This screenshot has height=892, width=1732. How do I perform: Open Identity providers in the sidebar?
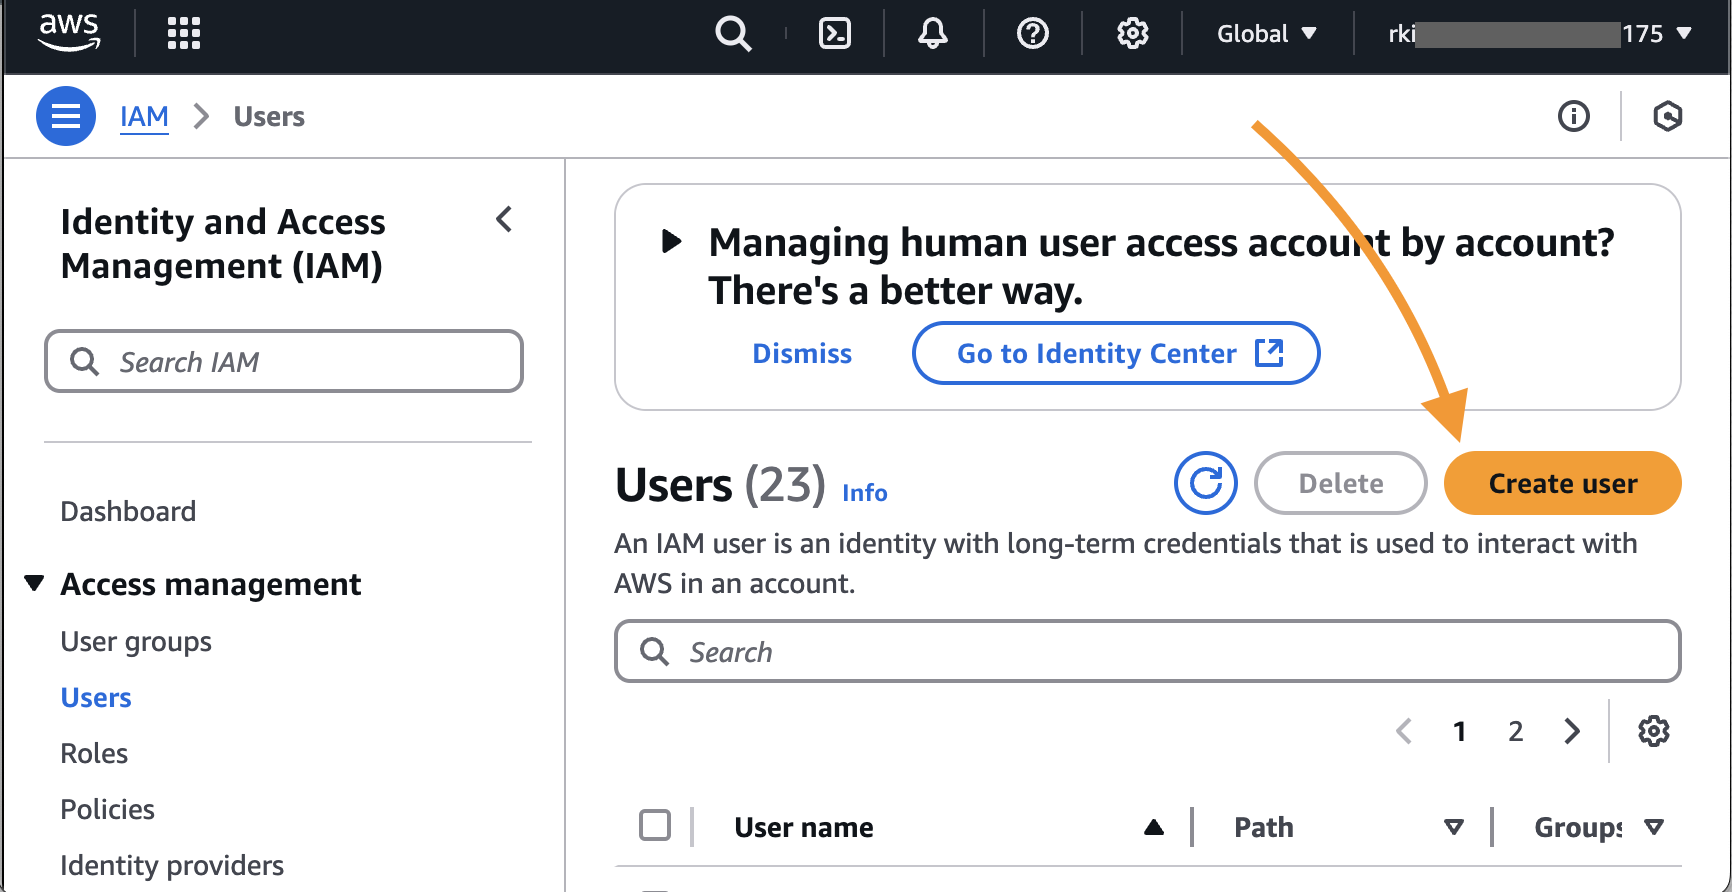[172, 865]
